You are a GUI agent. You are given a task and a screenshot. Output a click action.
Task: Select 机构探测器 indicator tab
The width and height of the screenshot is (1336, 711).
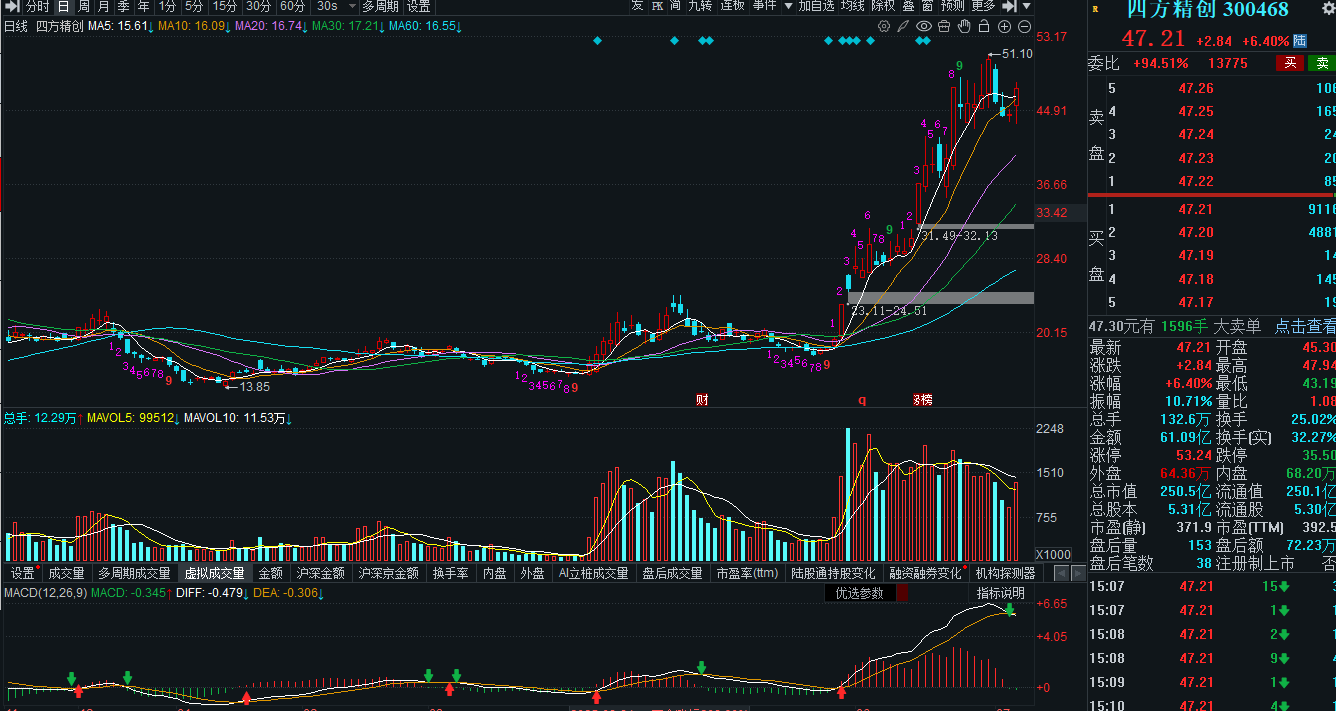tap(1005, 573)
